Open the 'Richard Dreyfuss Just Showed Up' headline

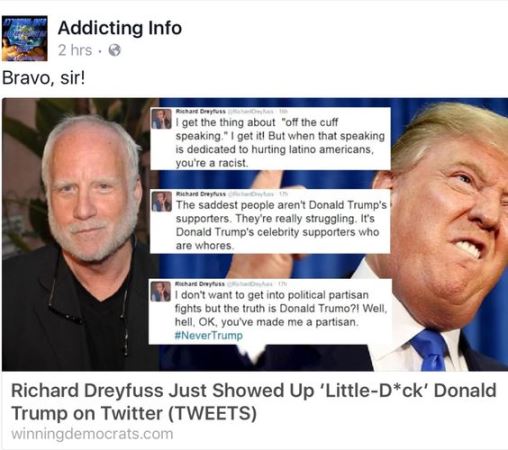point(254,402)
